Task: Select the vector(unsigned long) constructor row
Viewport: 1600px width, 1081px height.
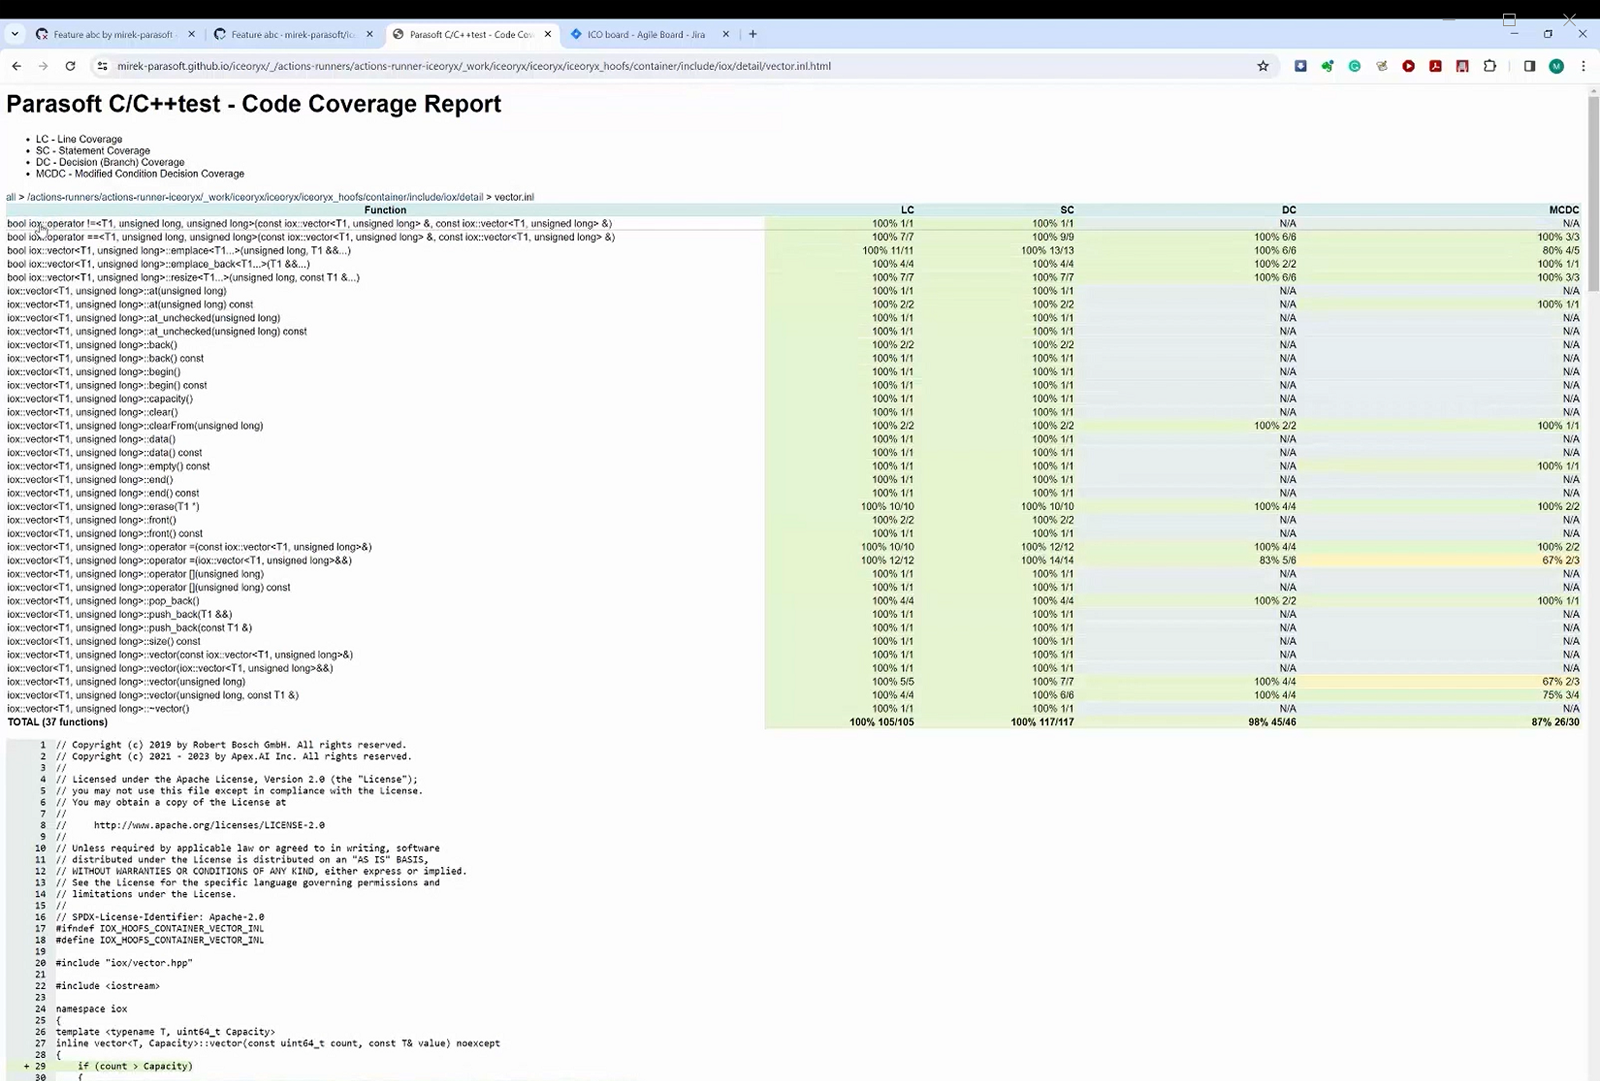Action: (793, 682)
